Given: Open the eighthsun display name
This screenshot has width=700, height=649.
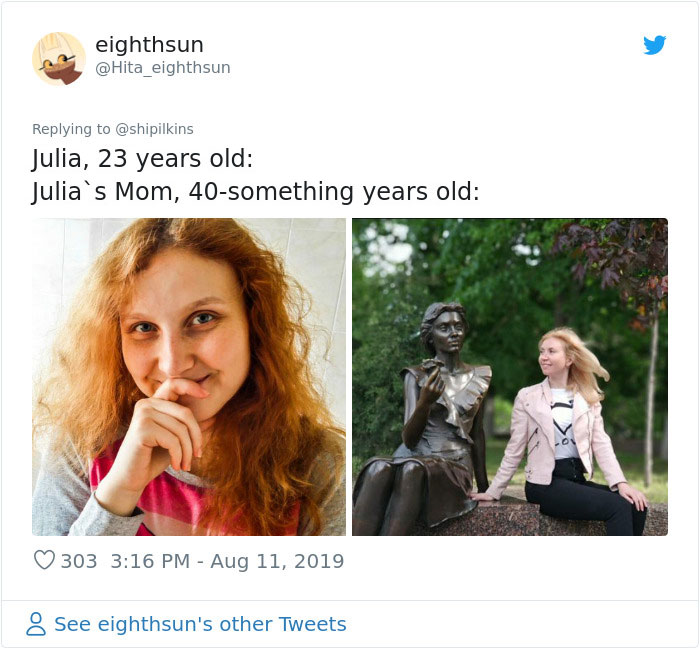Looking at the screenshot, I should 150,45.
